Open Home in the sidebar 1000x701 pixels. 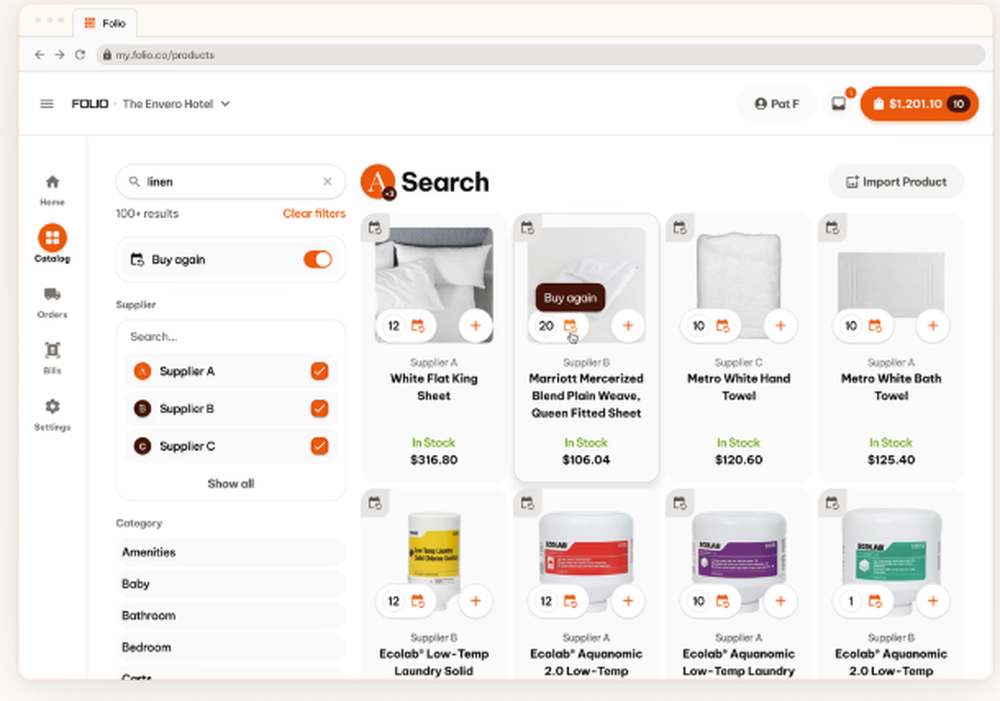52,189
